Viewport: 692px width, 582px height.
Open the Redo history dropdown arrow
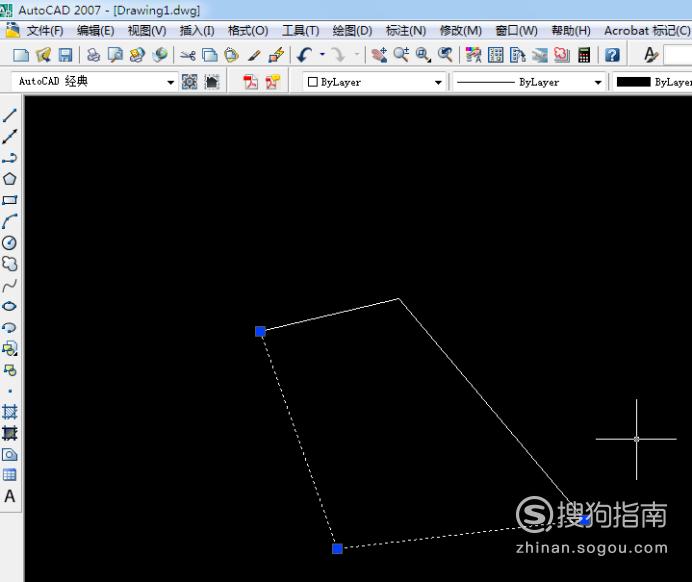point(357,55)
